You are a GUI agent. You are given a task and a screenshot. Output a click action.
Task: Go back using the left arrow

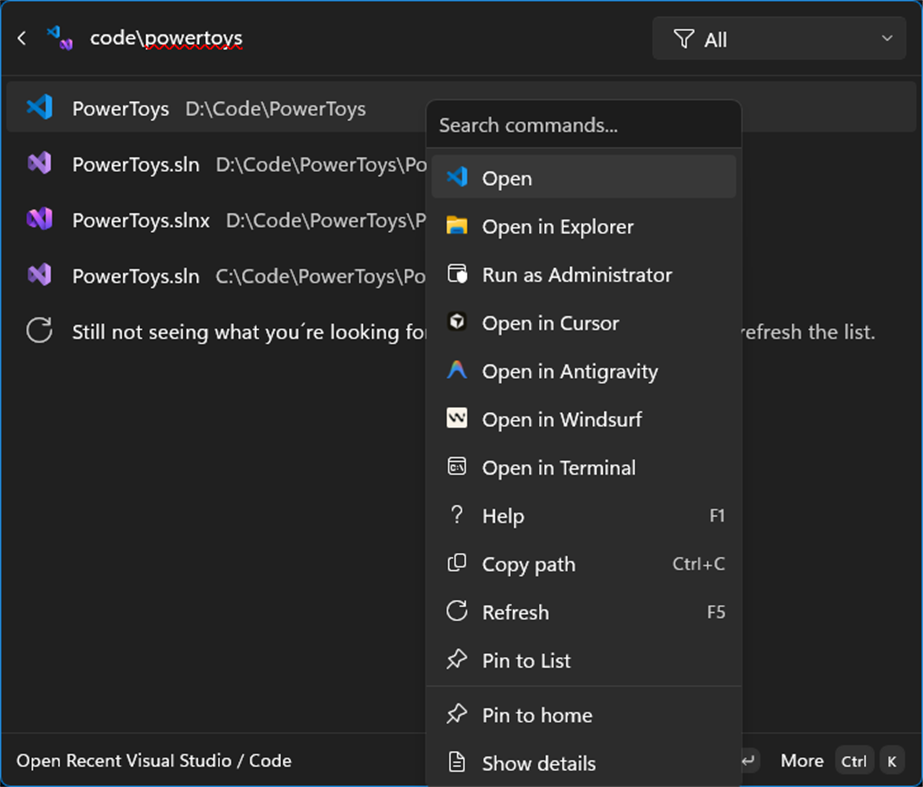(22, 39)
